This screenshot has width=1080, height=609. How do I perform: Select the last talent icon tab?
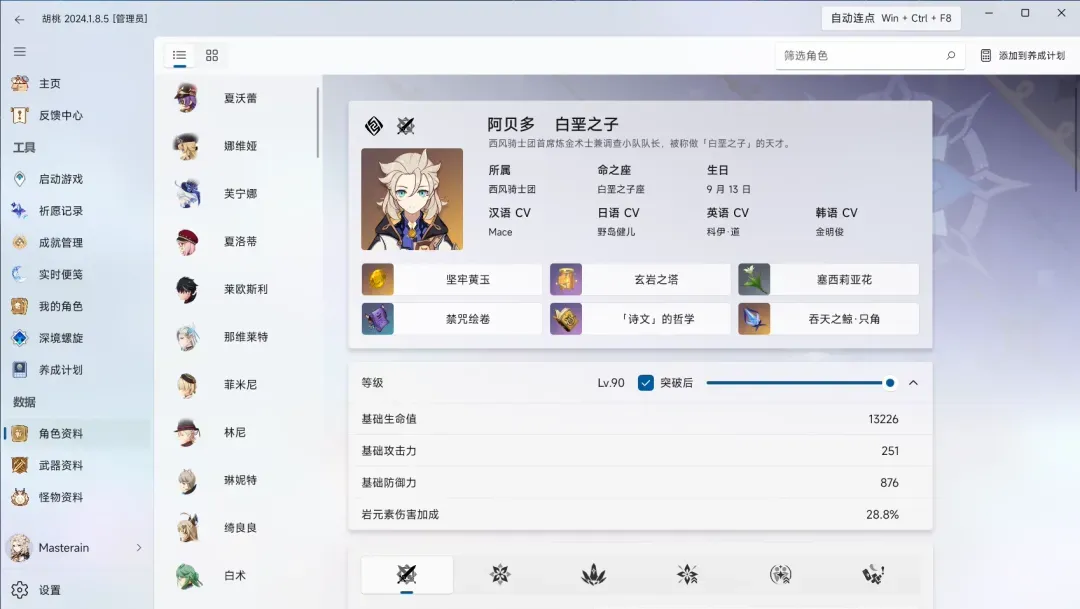[x=873, y=574]
